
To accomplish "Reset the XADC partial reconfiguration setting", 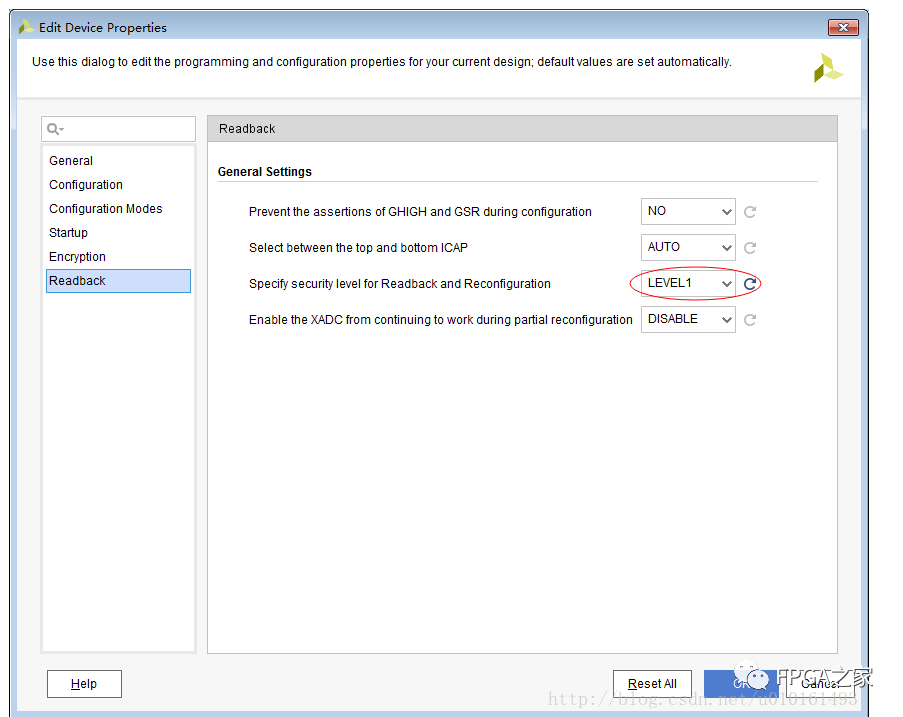I will point(750,320).
